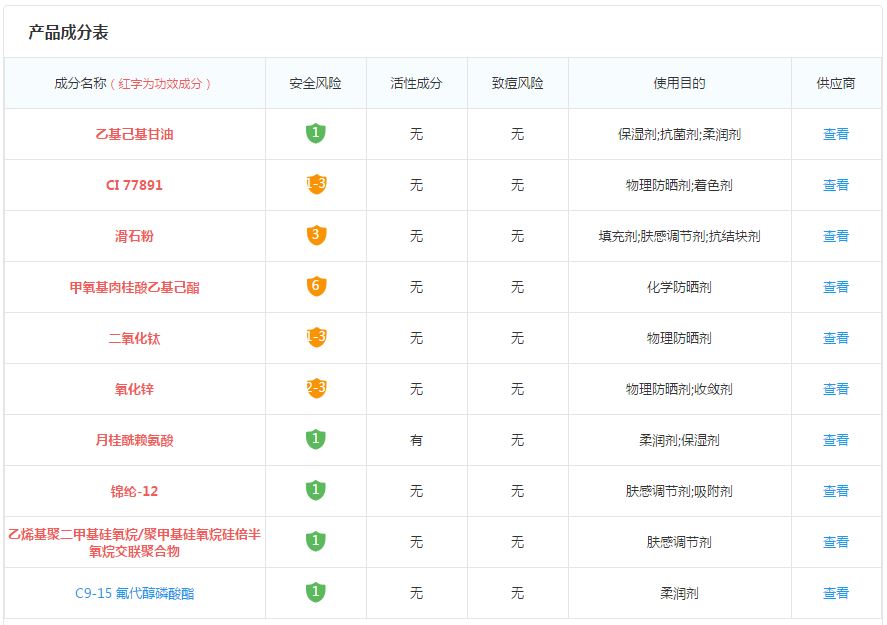887x625 pixels.
Task: Click 柔润剂;保湿剂 purpose cell
Action: pyautogui.click(x=679, y=440)
